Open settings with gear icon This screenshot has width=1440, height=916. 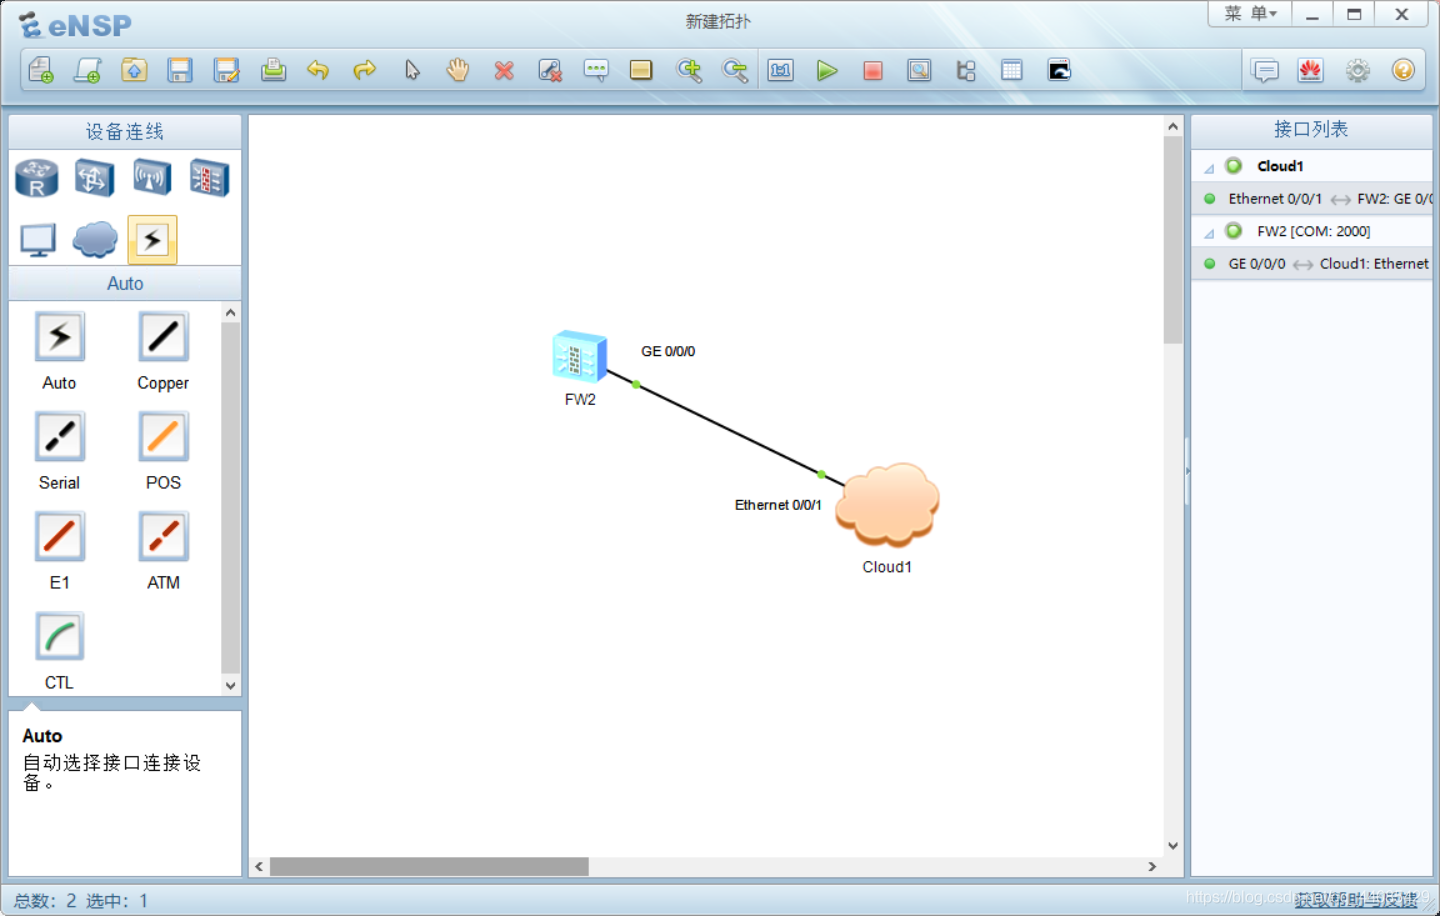coord(1358,70)
